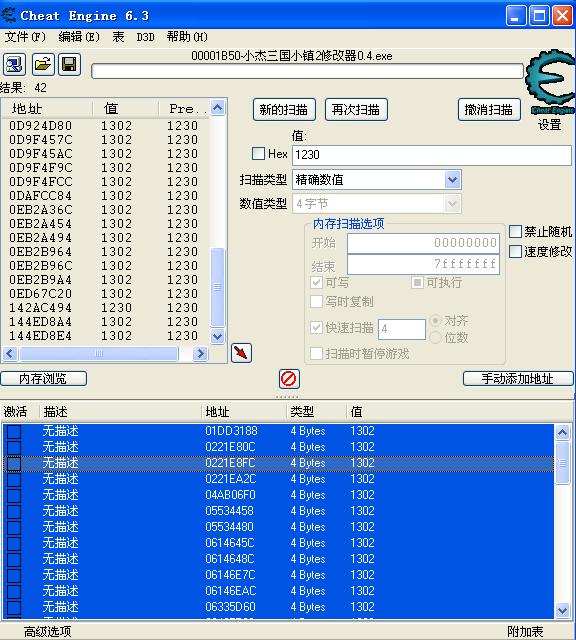Open the 数值类型 dropdown
576x640 pixels.
point(452,204)
